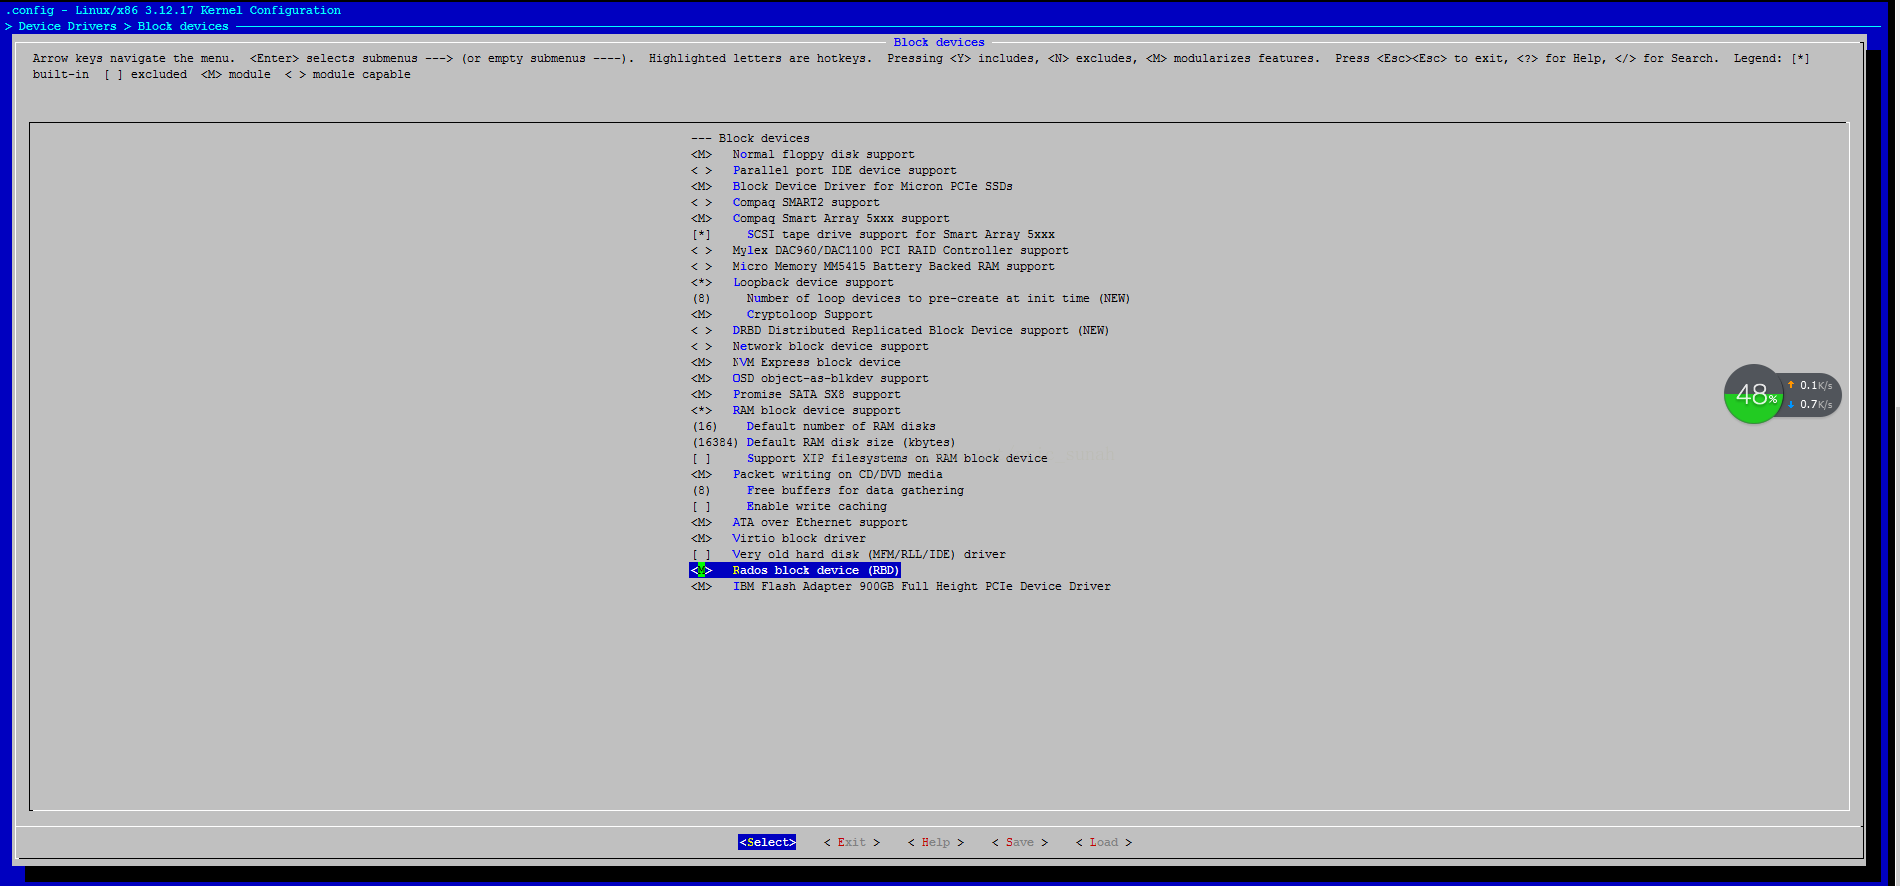Click the Block devices dialog title

pos(939,42)
